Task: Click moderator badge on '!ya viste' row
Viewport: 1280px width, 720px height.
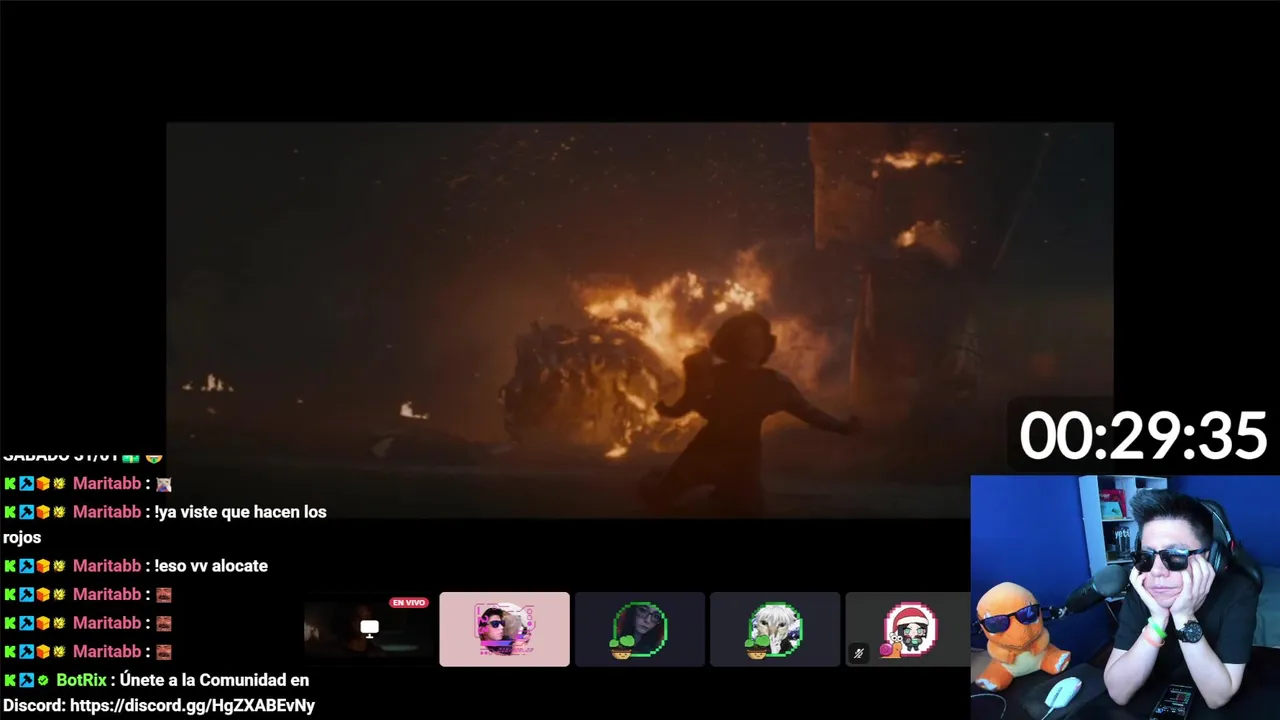Action: coord(26,512)
